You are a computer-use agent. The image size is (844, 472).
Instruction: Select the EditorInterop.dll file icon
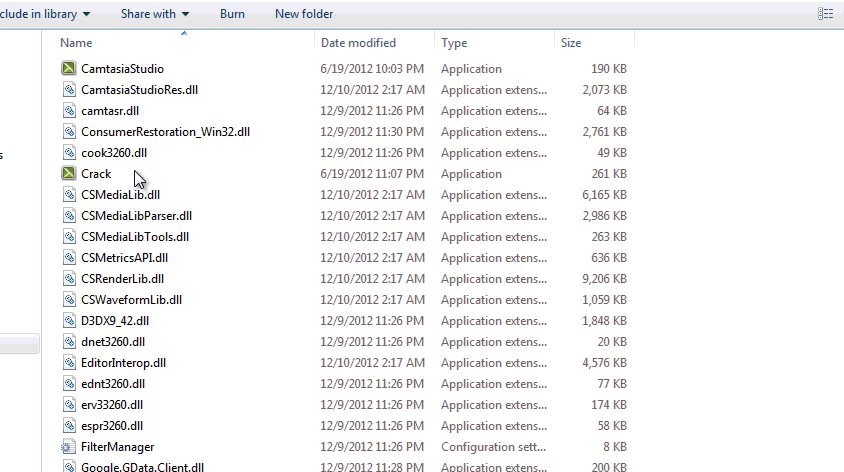click(x=69, y=362)
